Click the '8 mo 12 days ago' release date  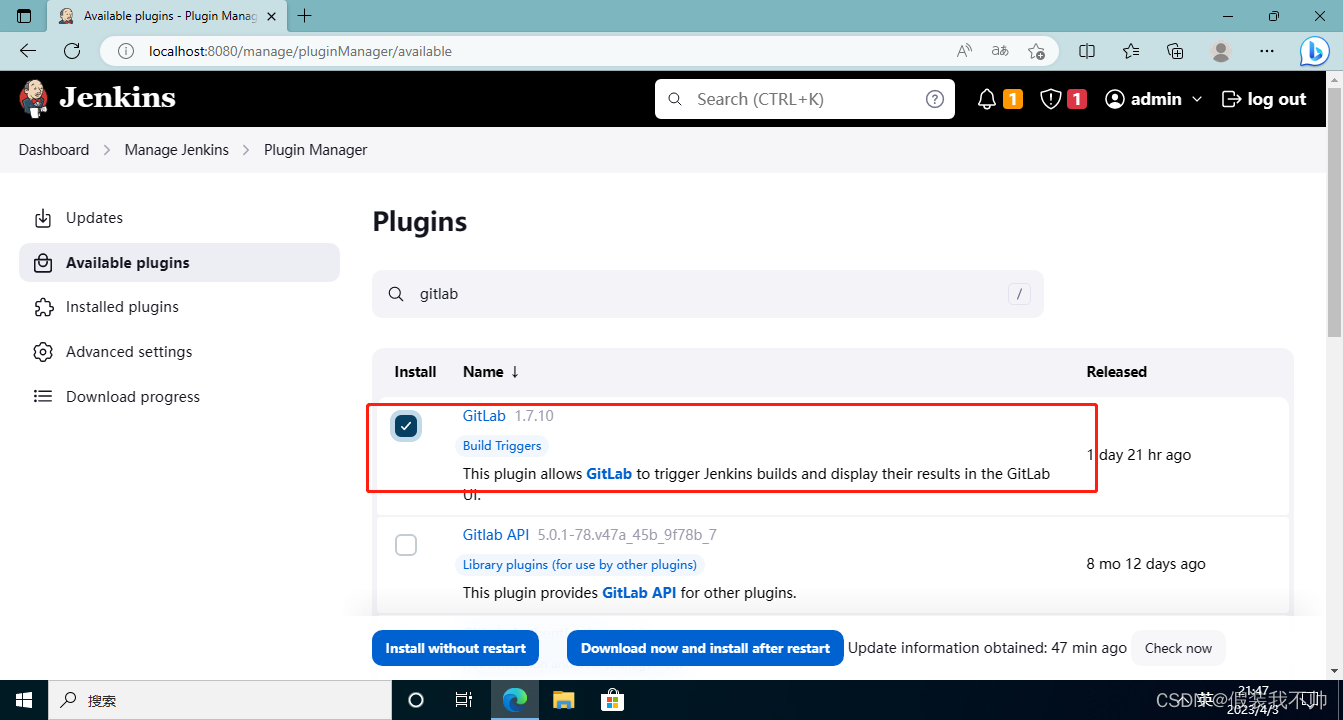pyautogui.click(x=1146, y=564)
